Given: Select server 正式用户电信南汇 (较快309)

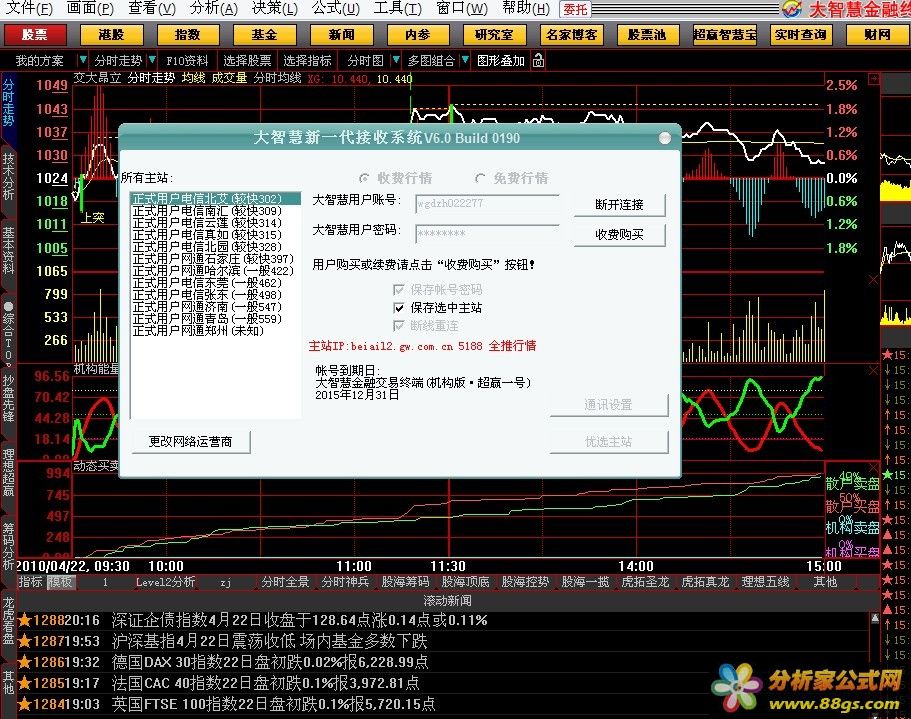Looking at the screenshot, I should click(216, 211).
